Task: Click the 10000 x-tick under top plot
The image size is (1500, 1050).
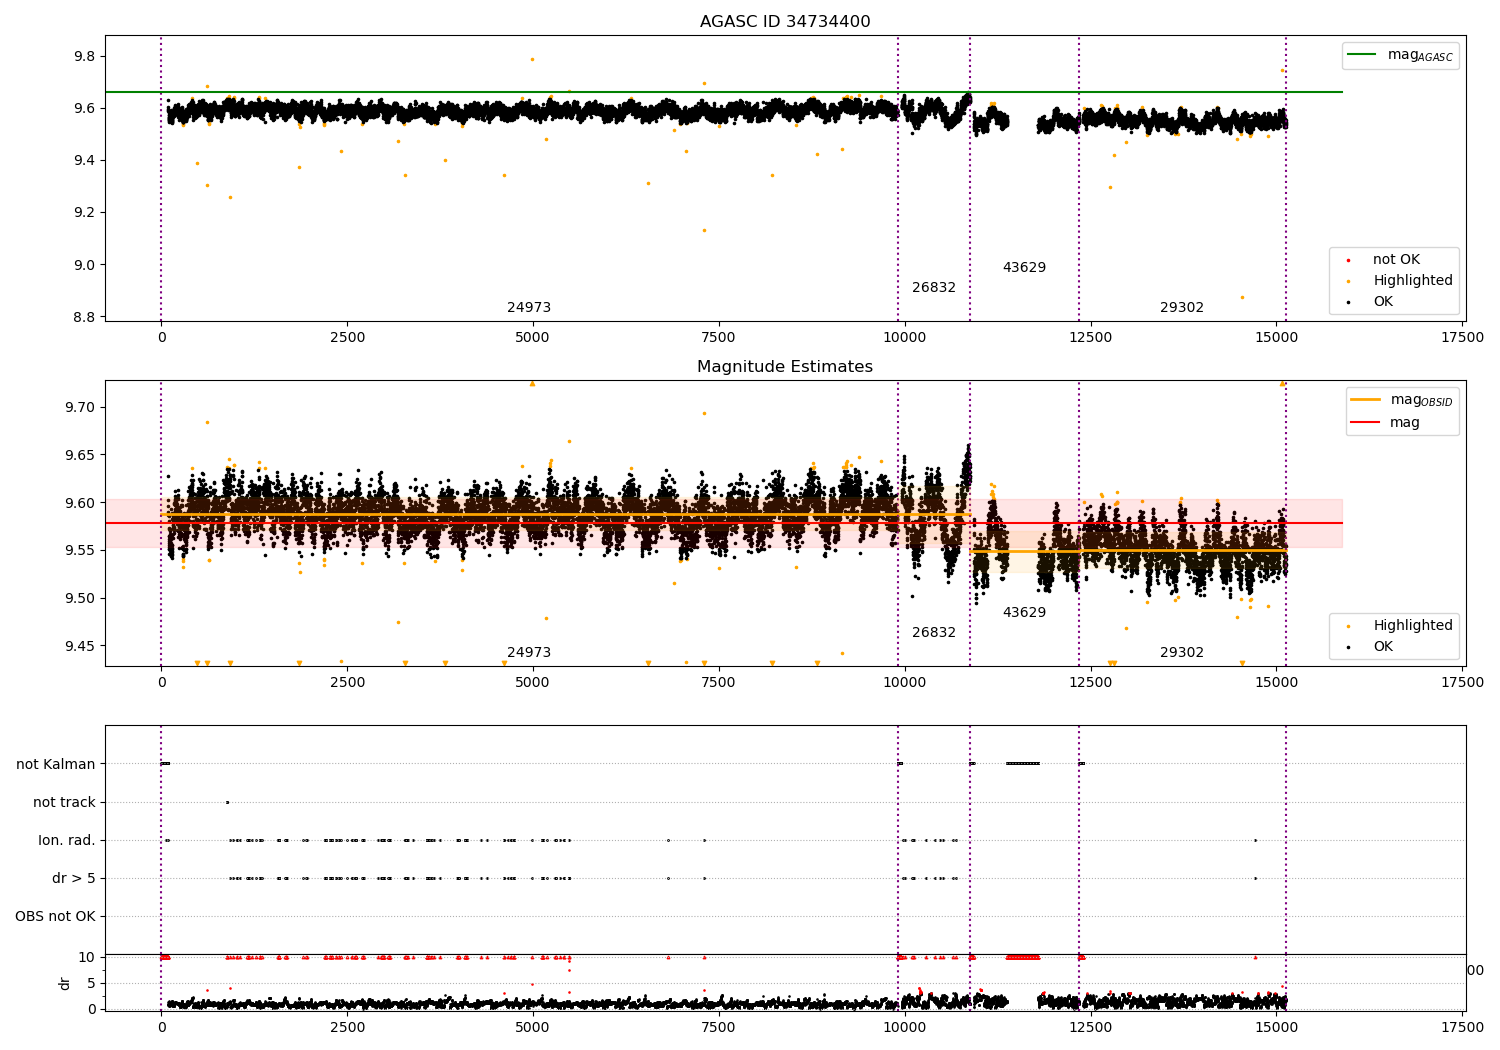Action: click(904, 338)
